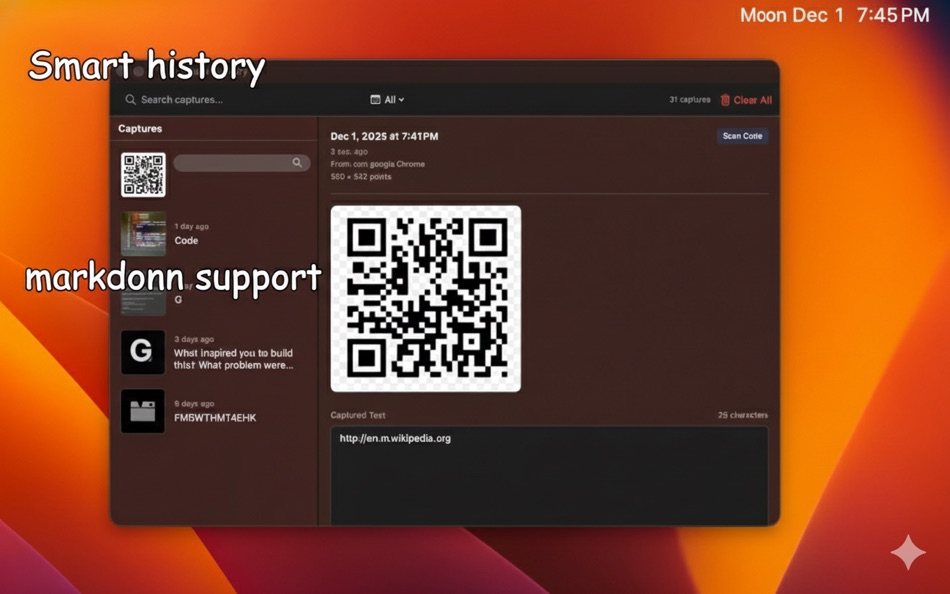Click the Clear All button
950x594 pixels.
click(746, 100)
